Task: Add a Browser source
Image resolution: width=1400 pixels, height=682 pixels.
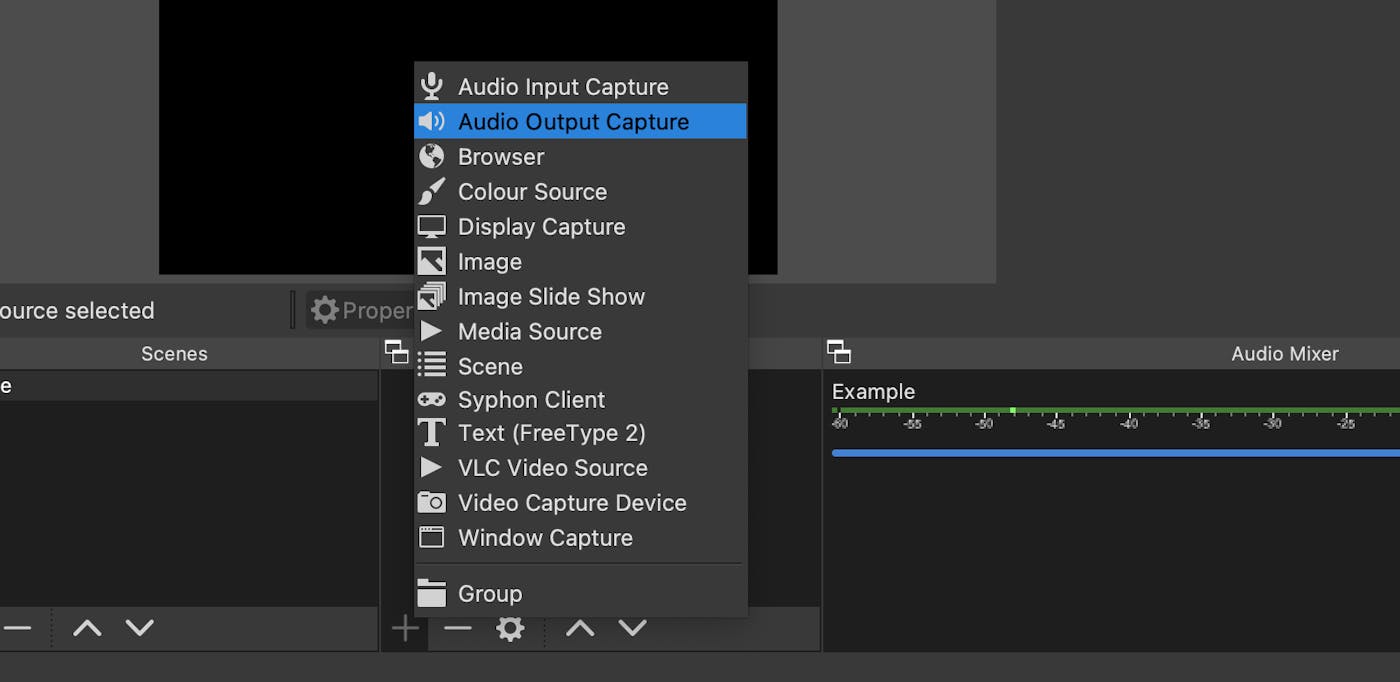Action: pyautogui.click(x=580, y=157)
